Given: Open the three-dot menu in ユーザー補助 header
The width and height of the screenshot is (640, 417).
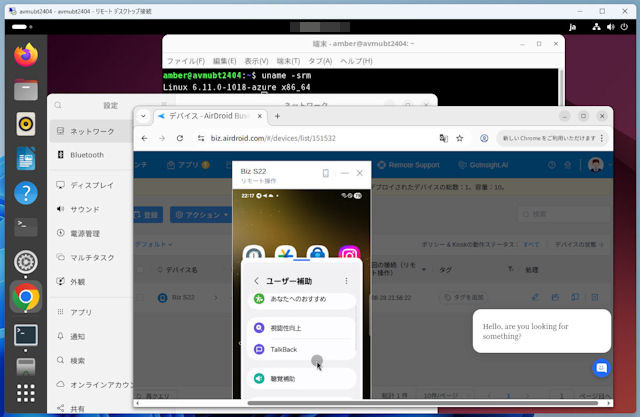Looking at the screenshot, I should (x=347, y=281).
